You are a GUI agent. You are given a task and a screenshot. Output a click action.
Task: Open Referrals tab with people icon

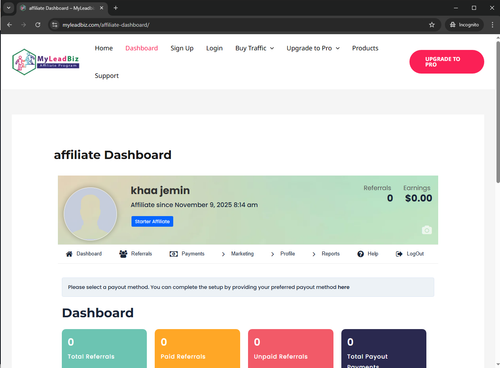123,254
